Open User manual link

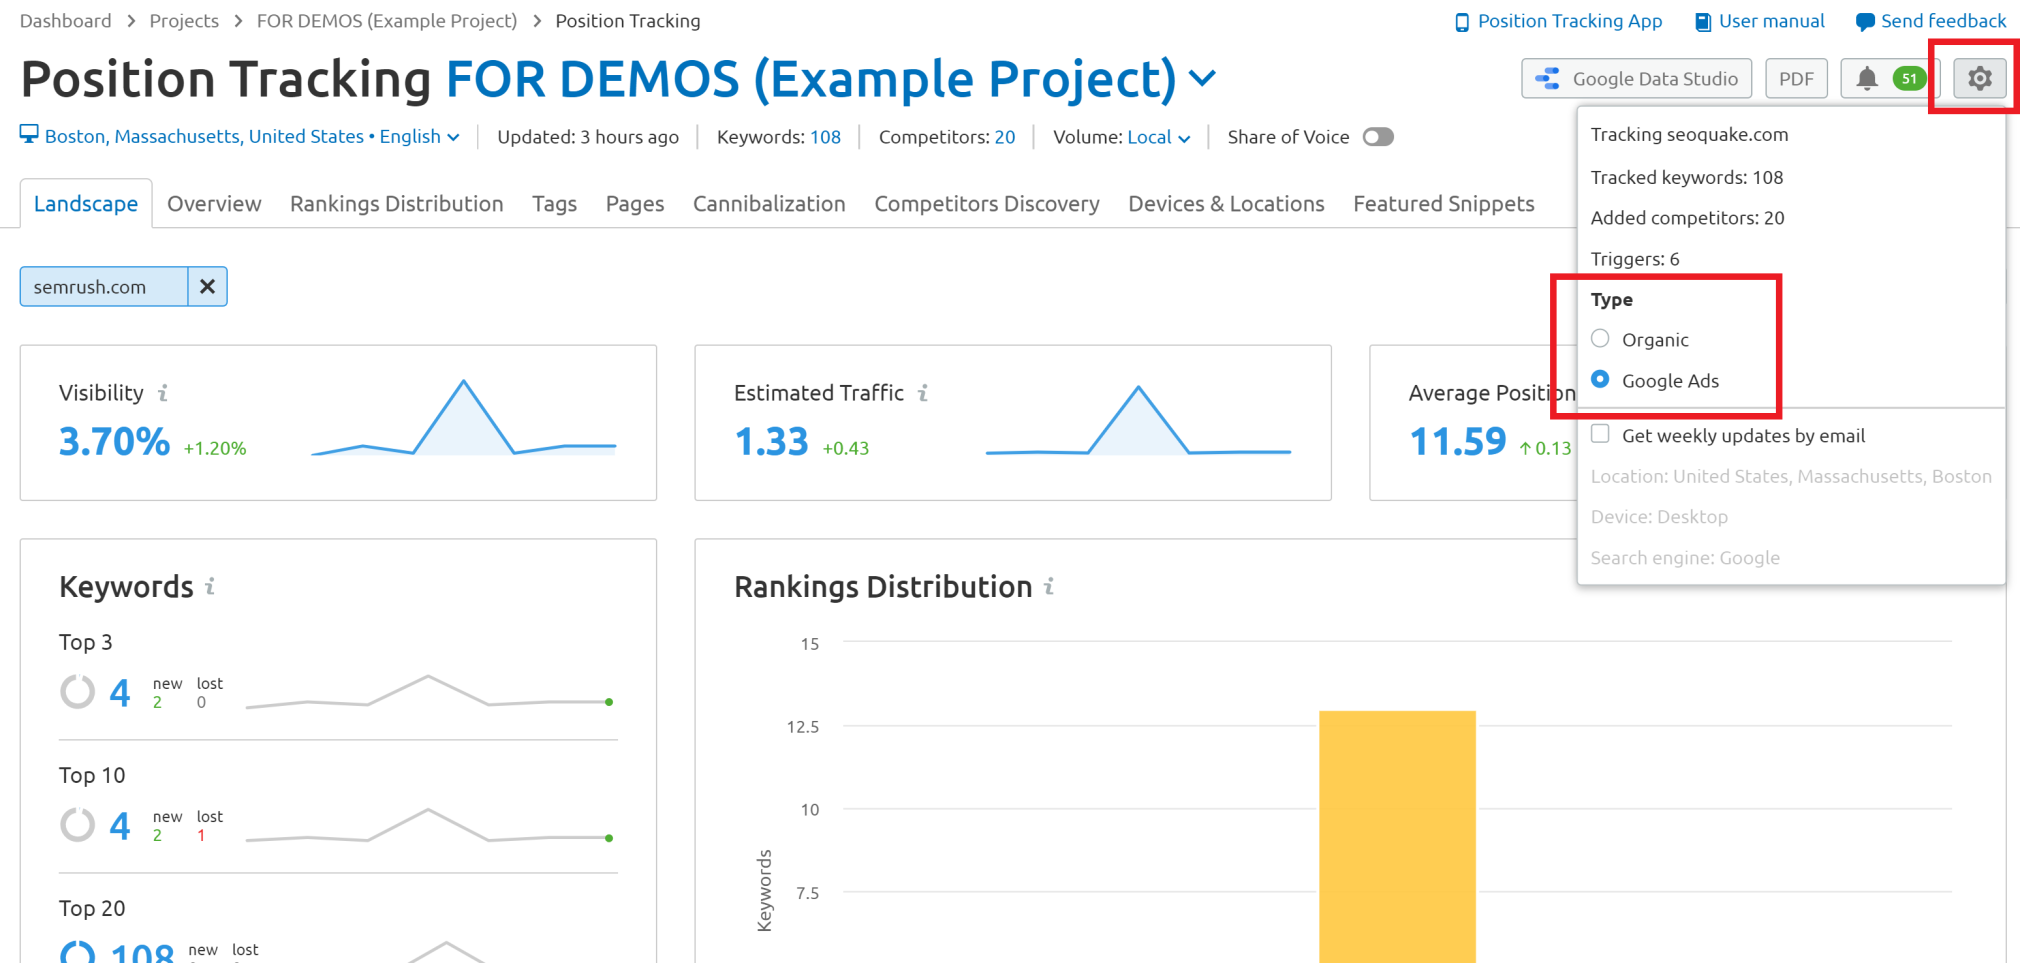(x=1771, y=21)
